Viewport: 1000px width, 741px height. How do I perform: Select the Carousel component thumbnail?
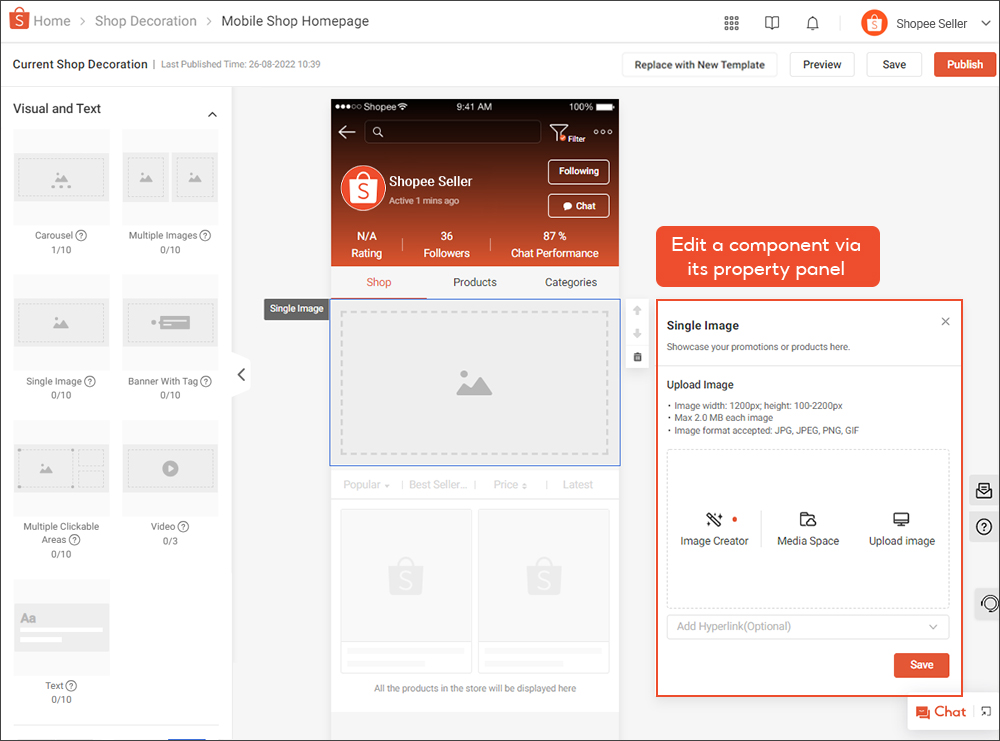click(x=61, y=179)
